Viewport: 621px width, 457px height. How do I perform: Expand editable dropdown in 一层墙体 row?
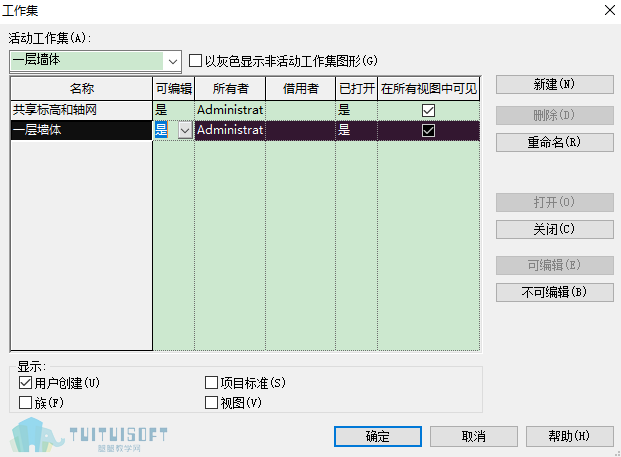click(x=185, y=130)
